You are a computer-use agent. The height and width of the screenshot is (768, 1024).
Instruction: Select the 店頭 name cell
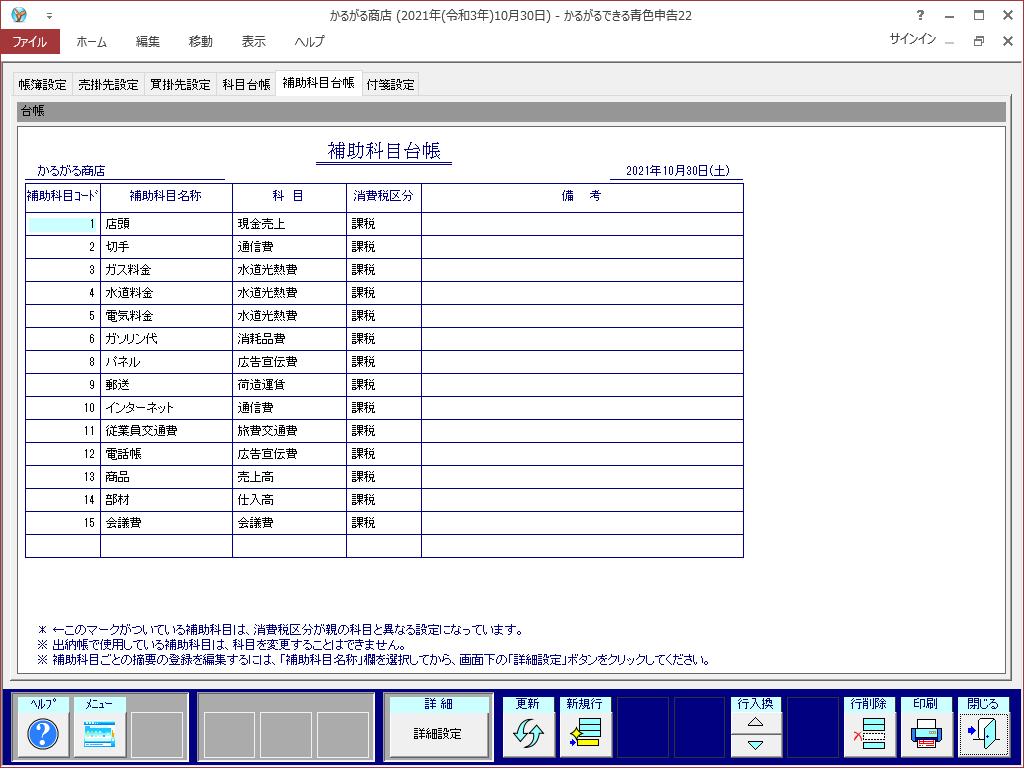point(167,224)
